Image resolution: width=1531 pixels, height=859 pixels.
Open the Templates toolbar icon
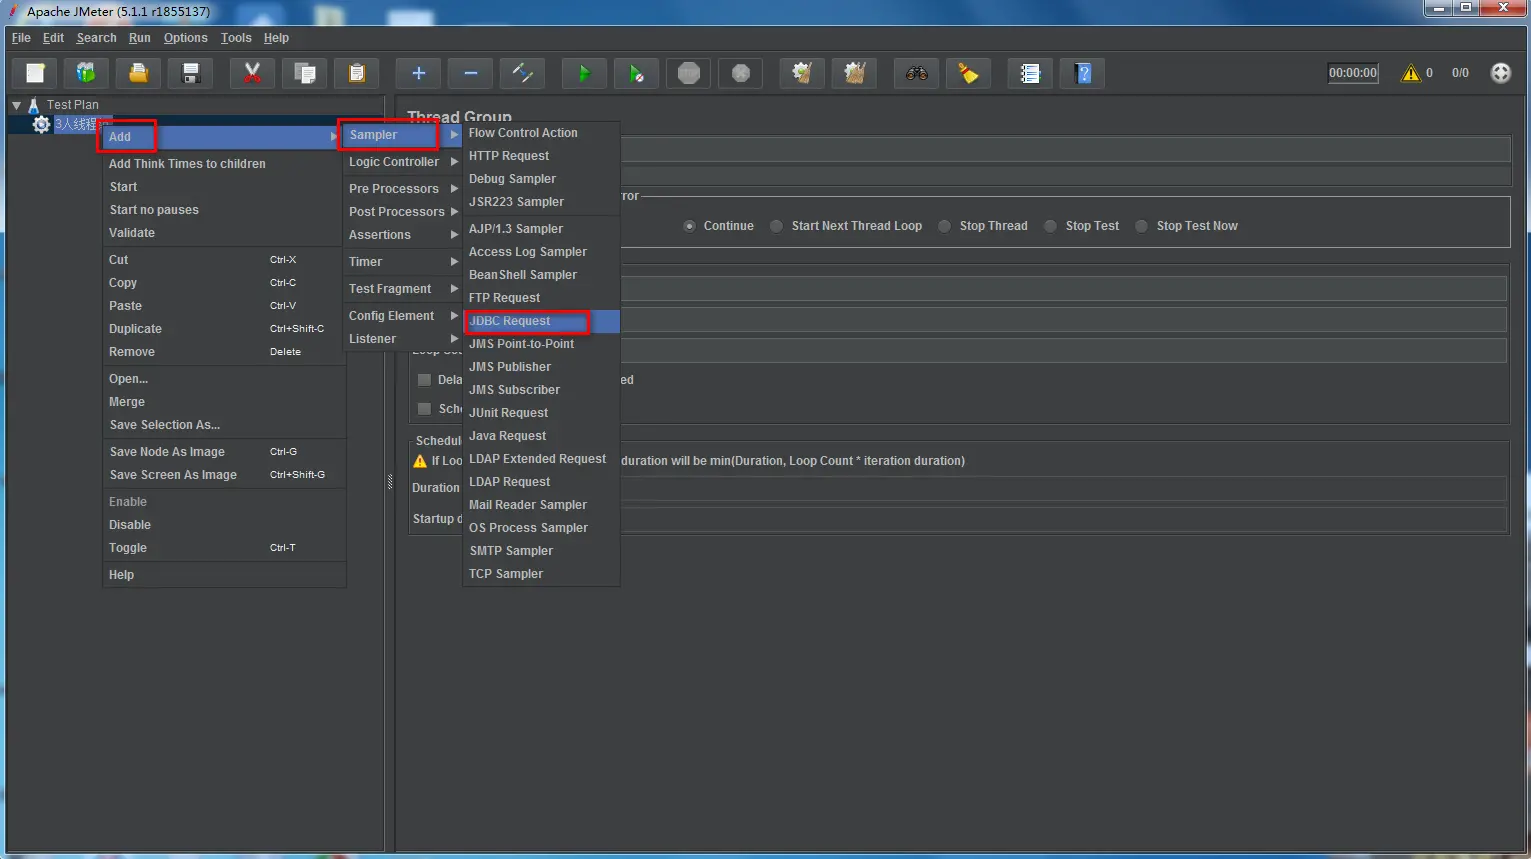click(x=86, y=73)
